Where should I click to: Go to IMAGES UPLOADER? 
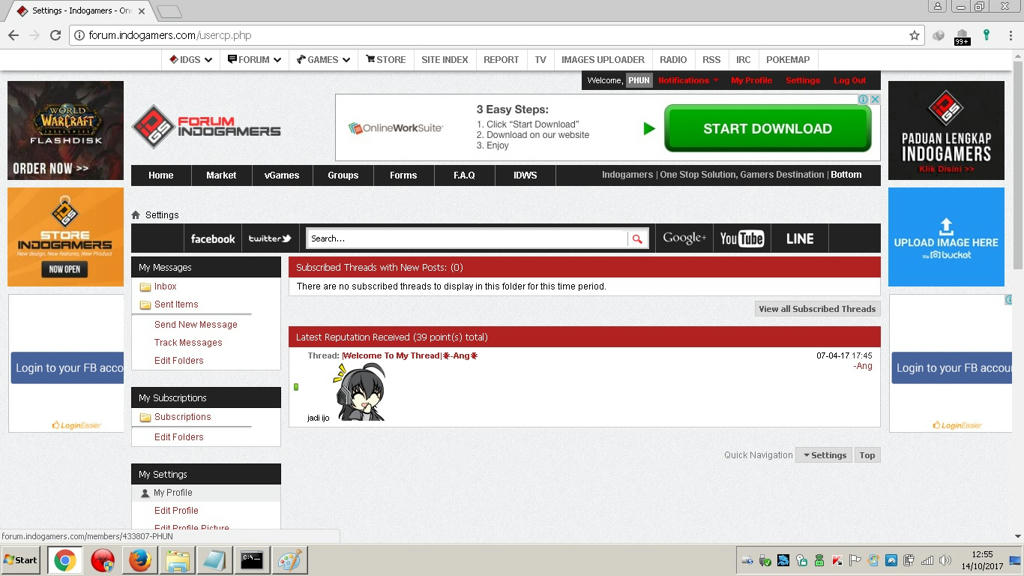[603, 59]
